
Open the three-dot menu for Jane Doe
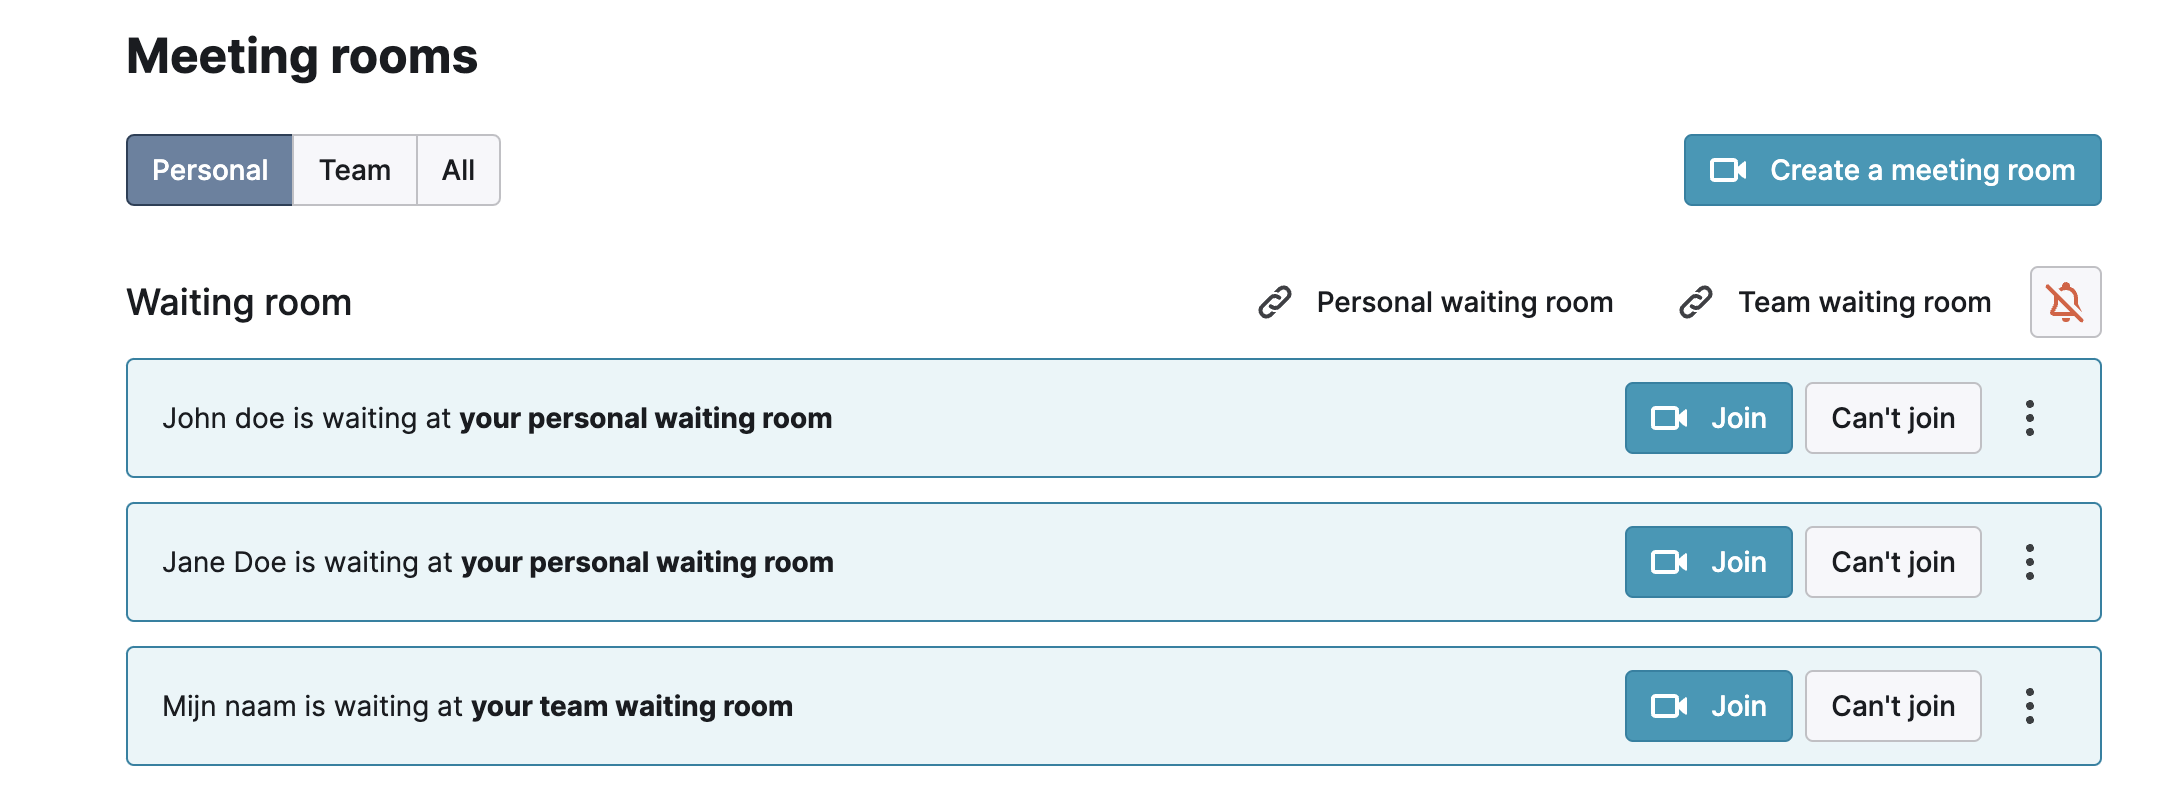point(2030,562)
